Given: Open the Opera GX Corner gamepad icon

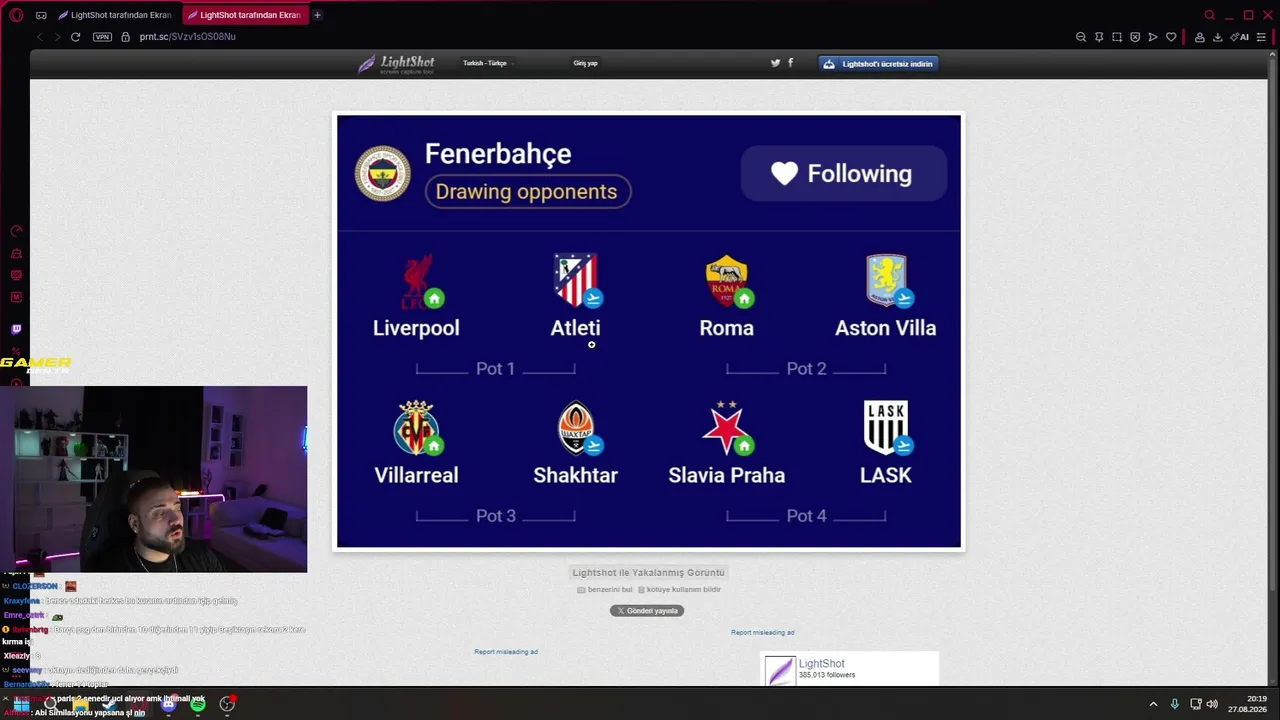Looking at the screenshot, I should click(41, 15).
